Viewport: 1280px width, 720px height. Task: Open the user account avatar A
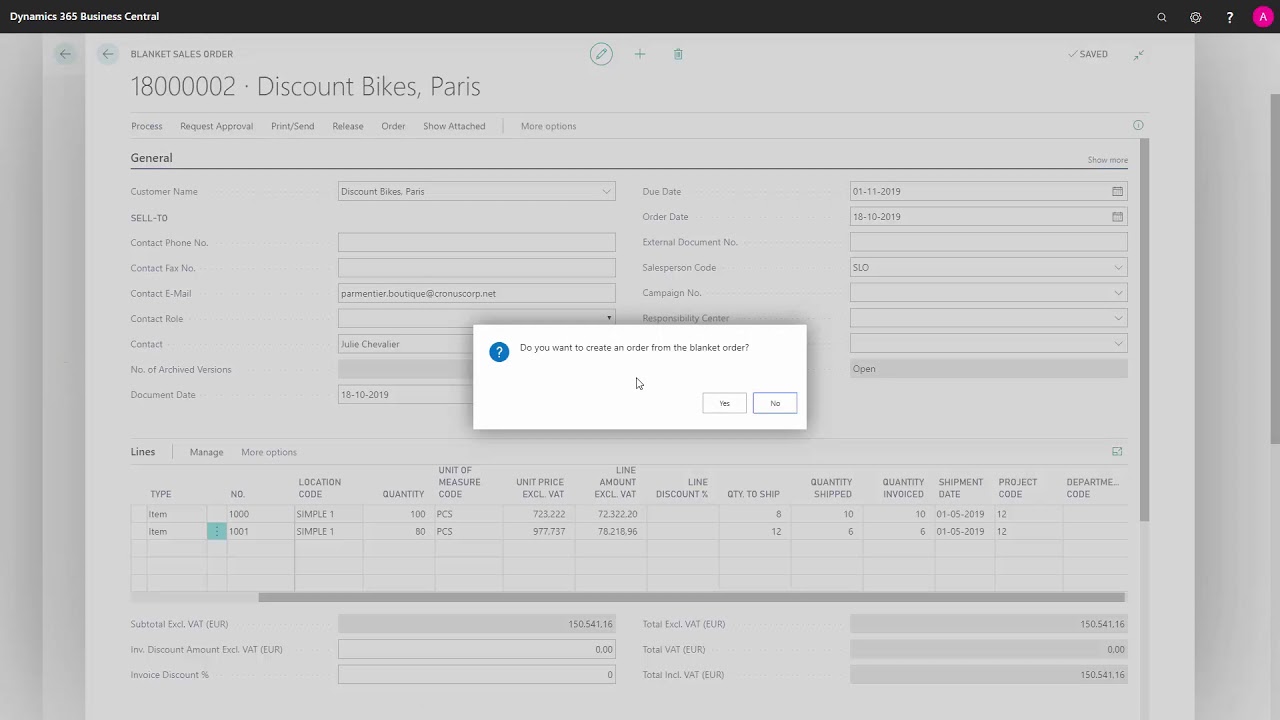[x=1262, y=17]
